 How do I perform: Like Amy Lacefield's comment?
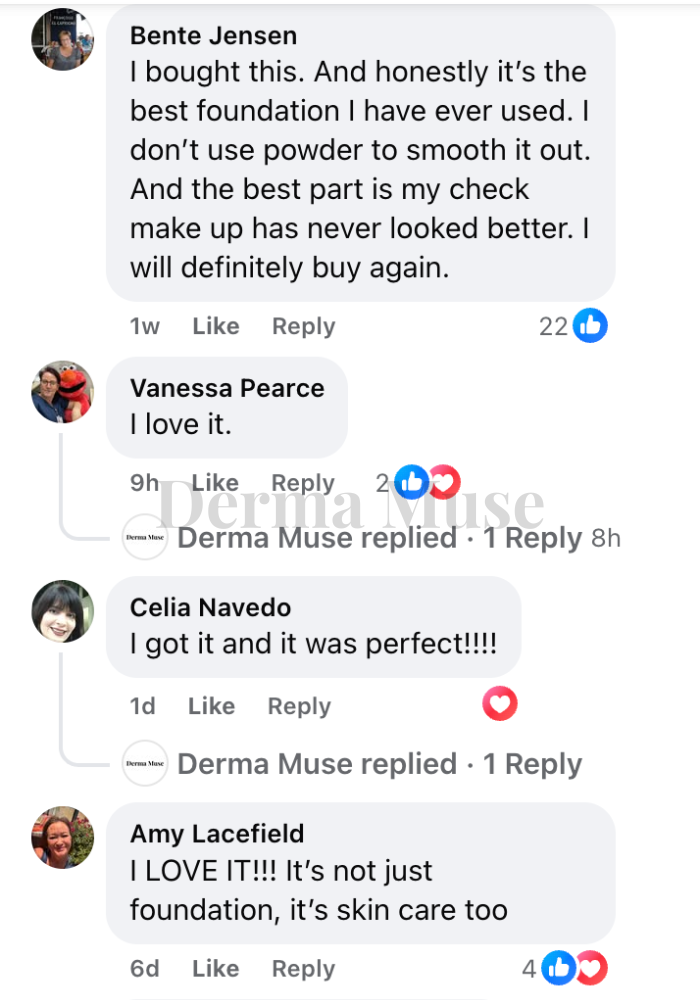click(215, 969)
